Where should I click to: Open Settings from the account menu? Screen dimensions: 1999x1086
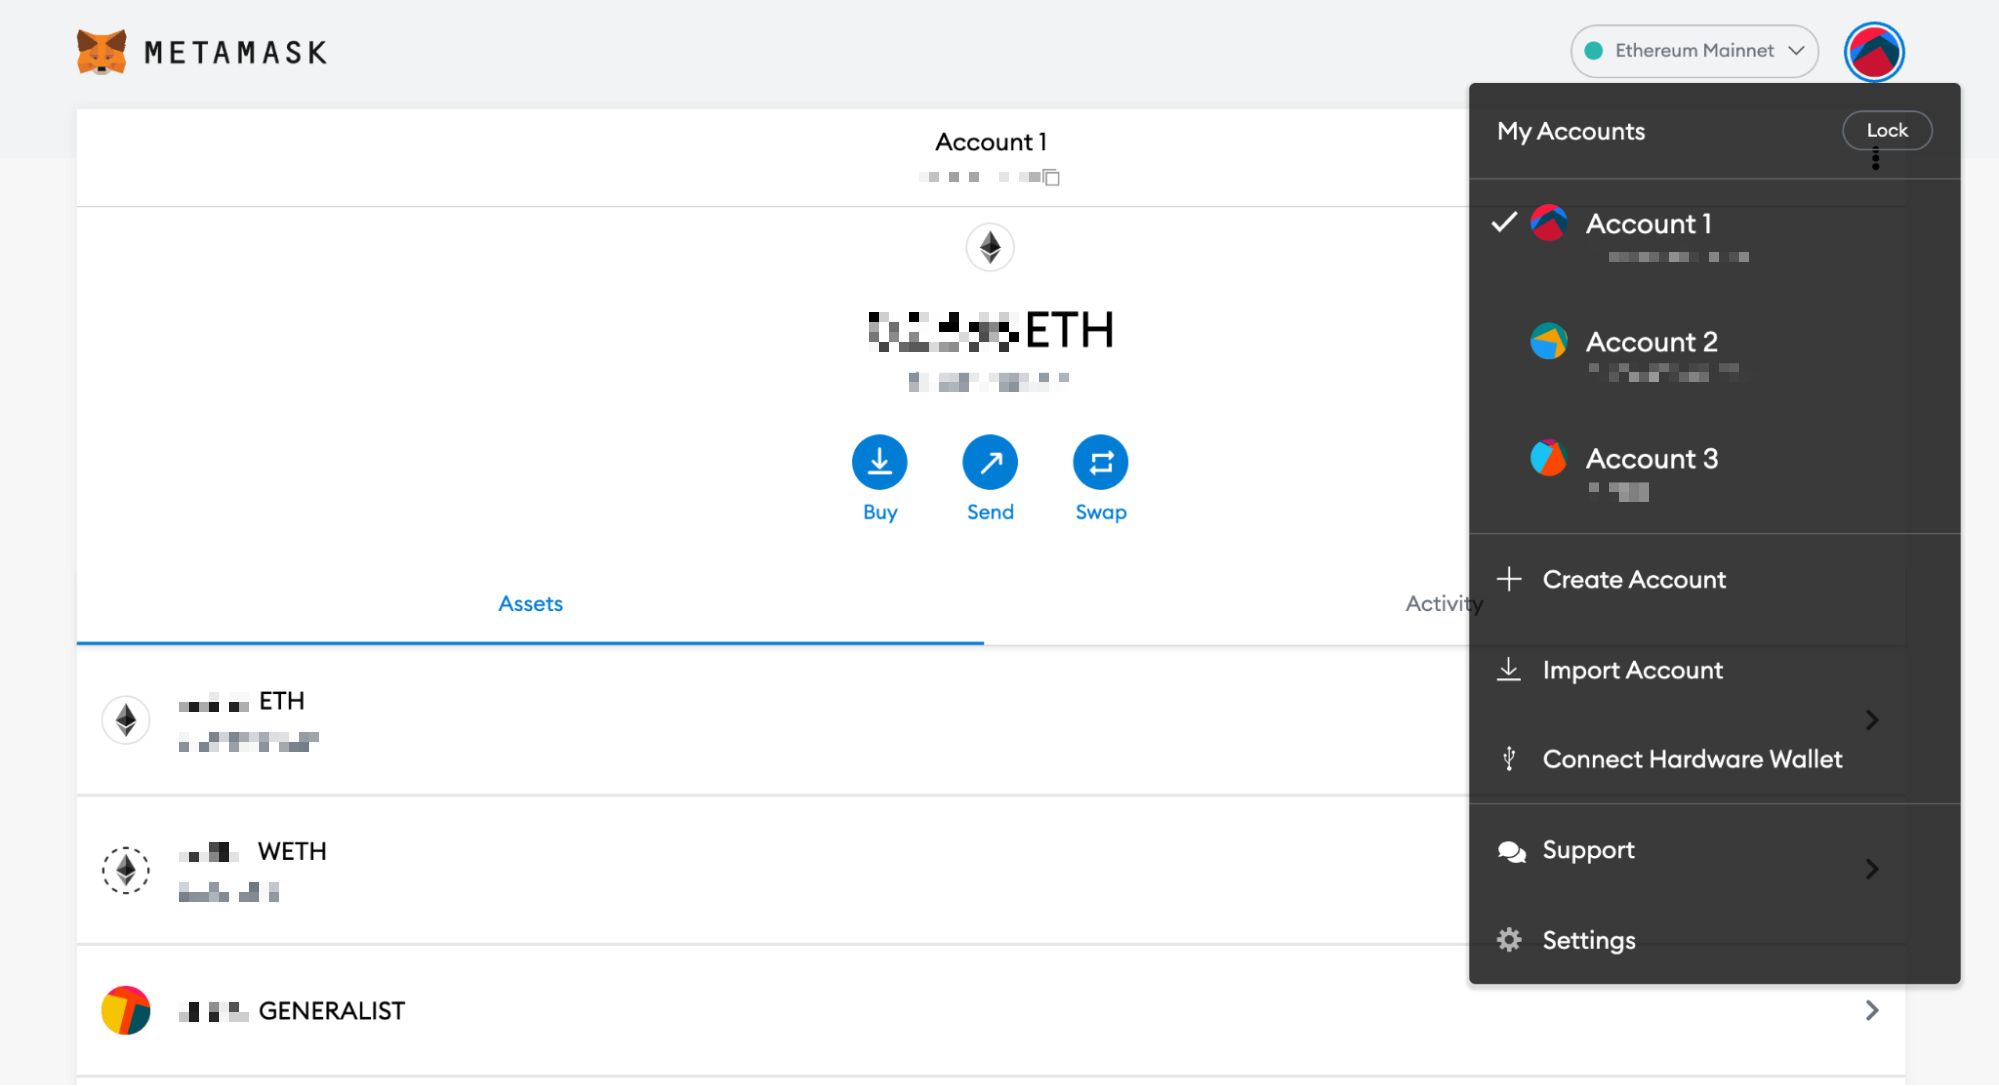[x=1588, y=940]
